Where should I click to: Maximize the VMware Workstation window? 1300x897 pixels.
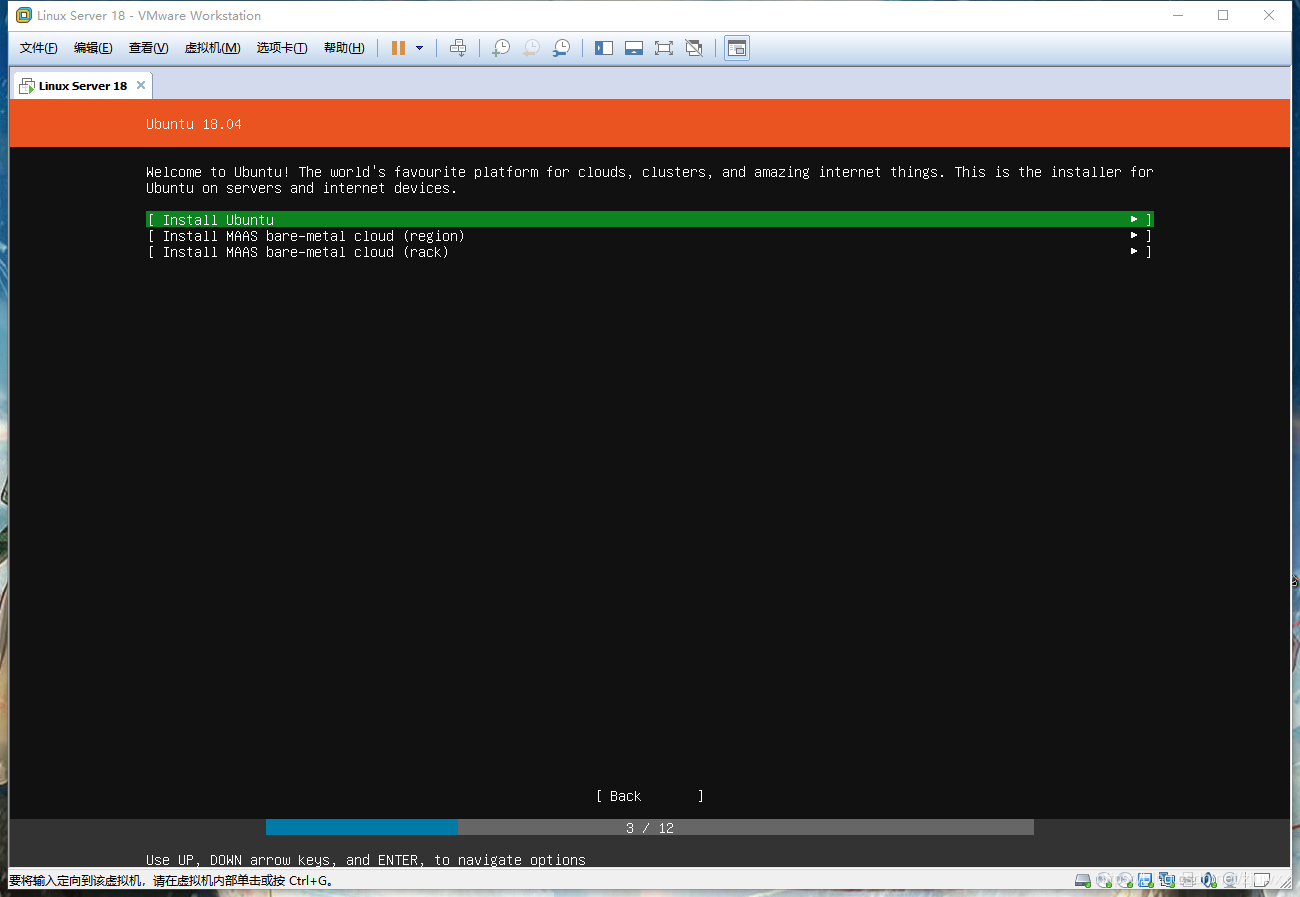tap(1223, 15)
